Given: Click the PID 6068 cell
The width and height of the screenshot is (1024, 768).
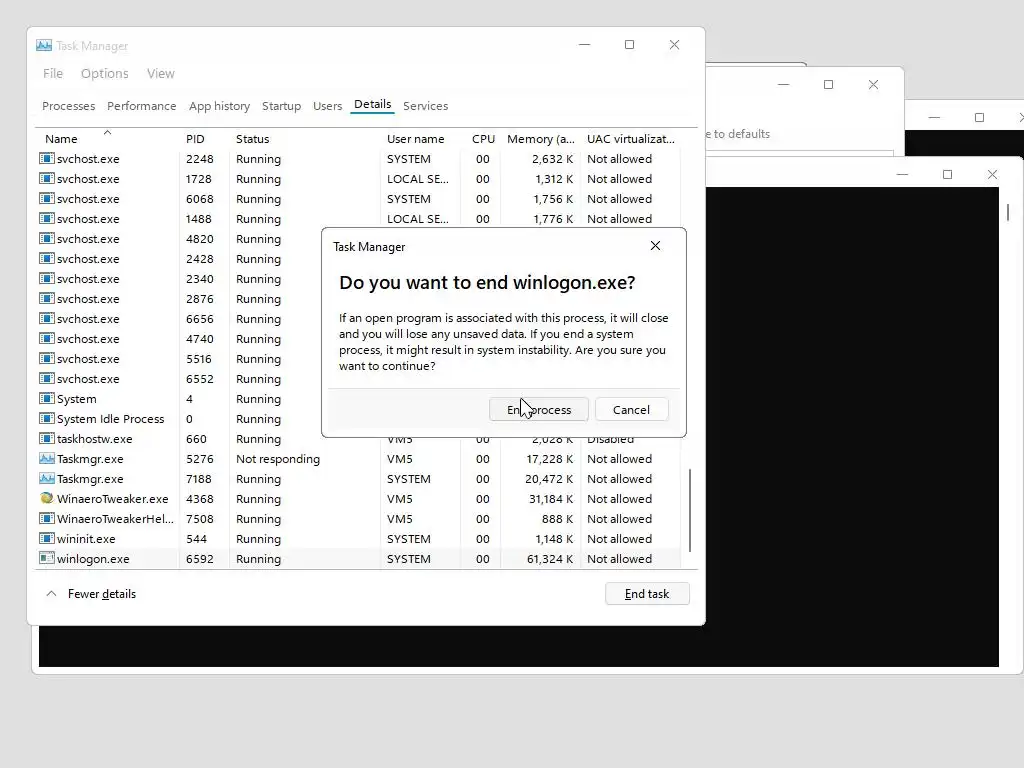Looking at the screenshot, I should pos(200,199).
